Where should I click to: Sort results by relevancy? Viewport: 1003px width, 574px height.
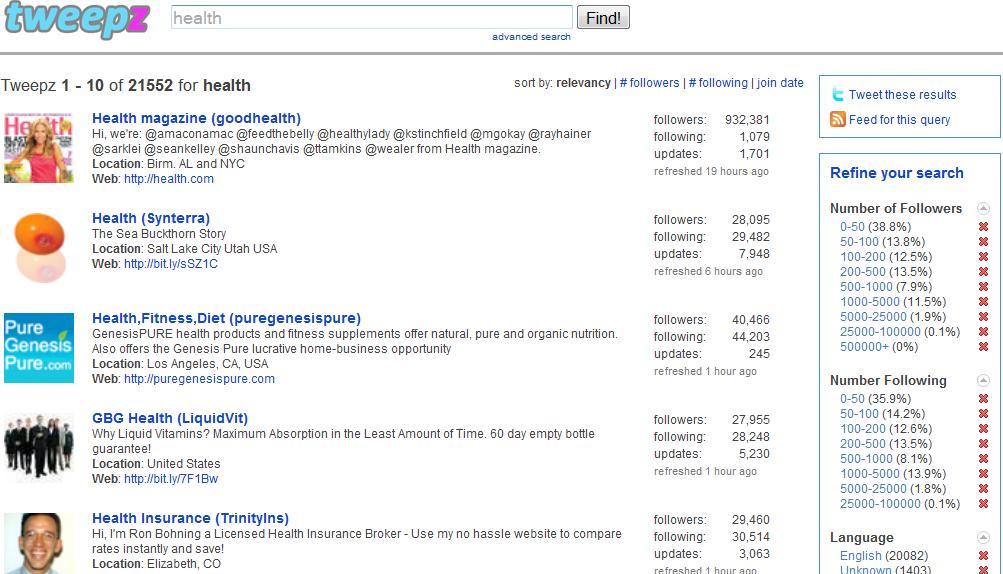(583, 83)
